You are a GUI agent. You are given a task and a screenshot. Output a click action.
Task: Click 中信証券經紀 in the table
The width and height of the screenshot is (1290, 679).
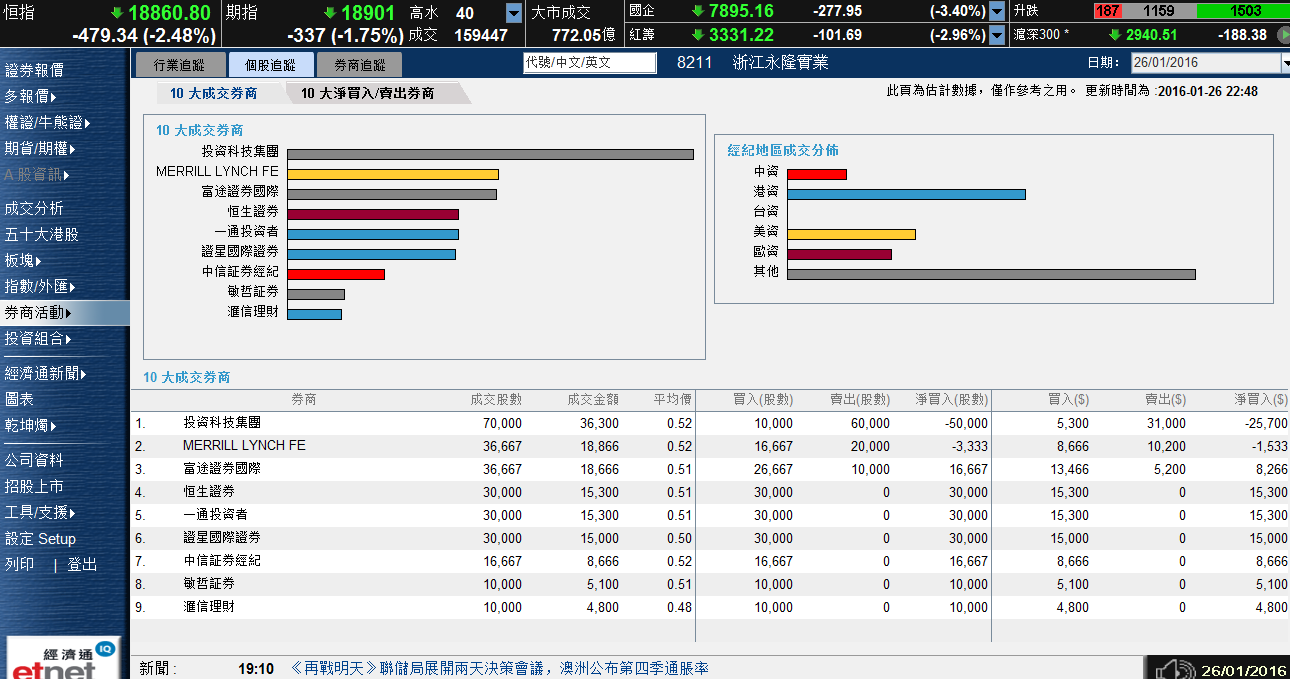pos(221,561)
